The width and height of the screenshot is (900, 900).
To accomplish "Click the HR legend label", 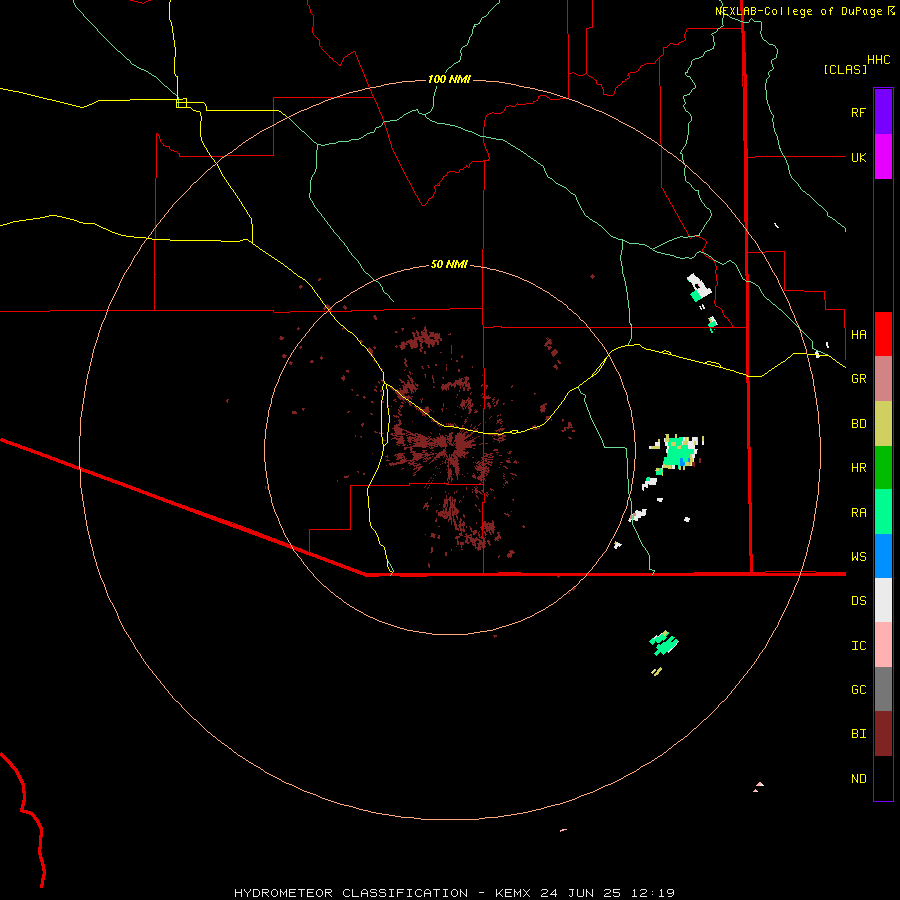I will tap(858, 468).
